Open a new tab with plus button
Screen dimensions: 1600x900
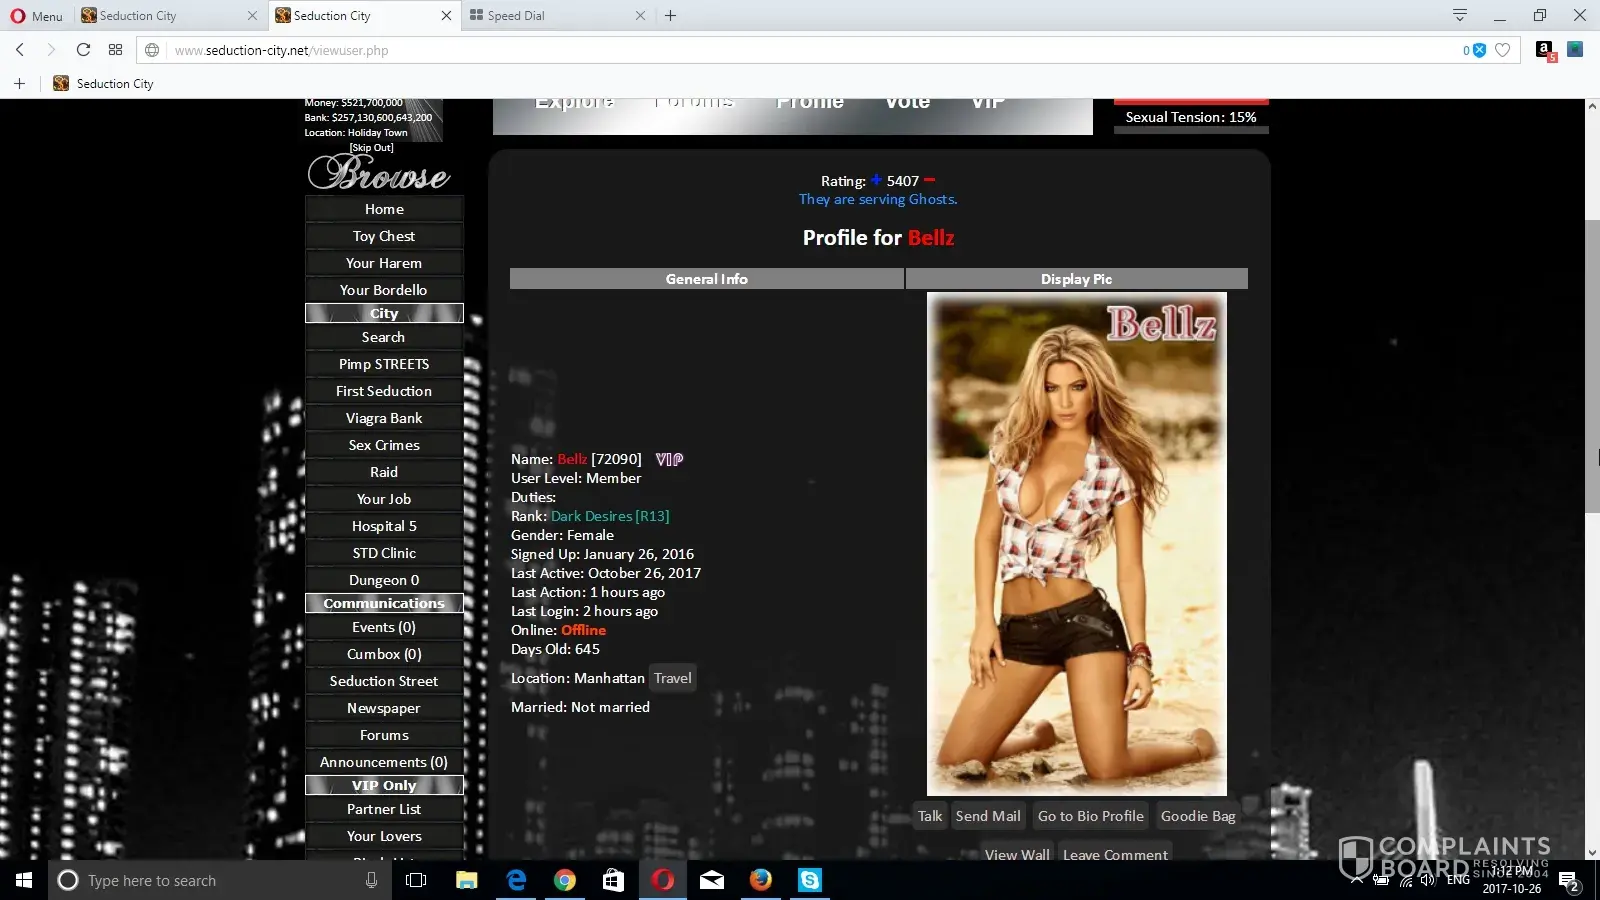671,16
